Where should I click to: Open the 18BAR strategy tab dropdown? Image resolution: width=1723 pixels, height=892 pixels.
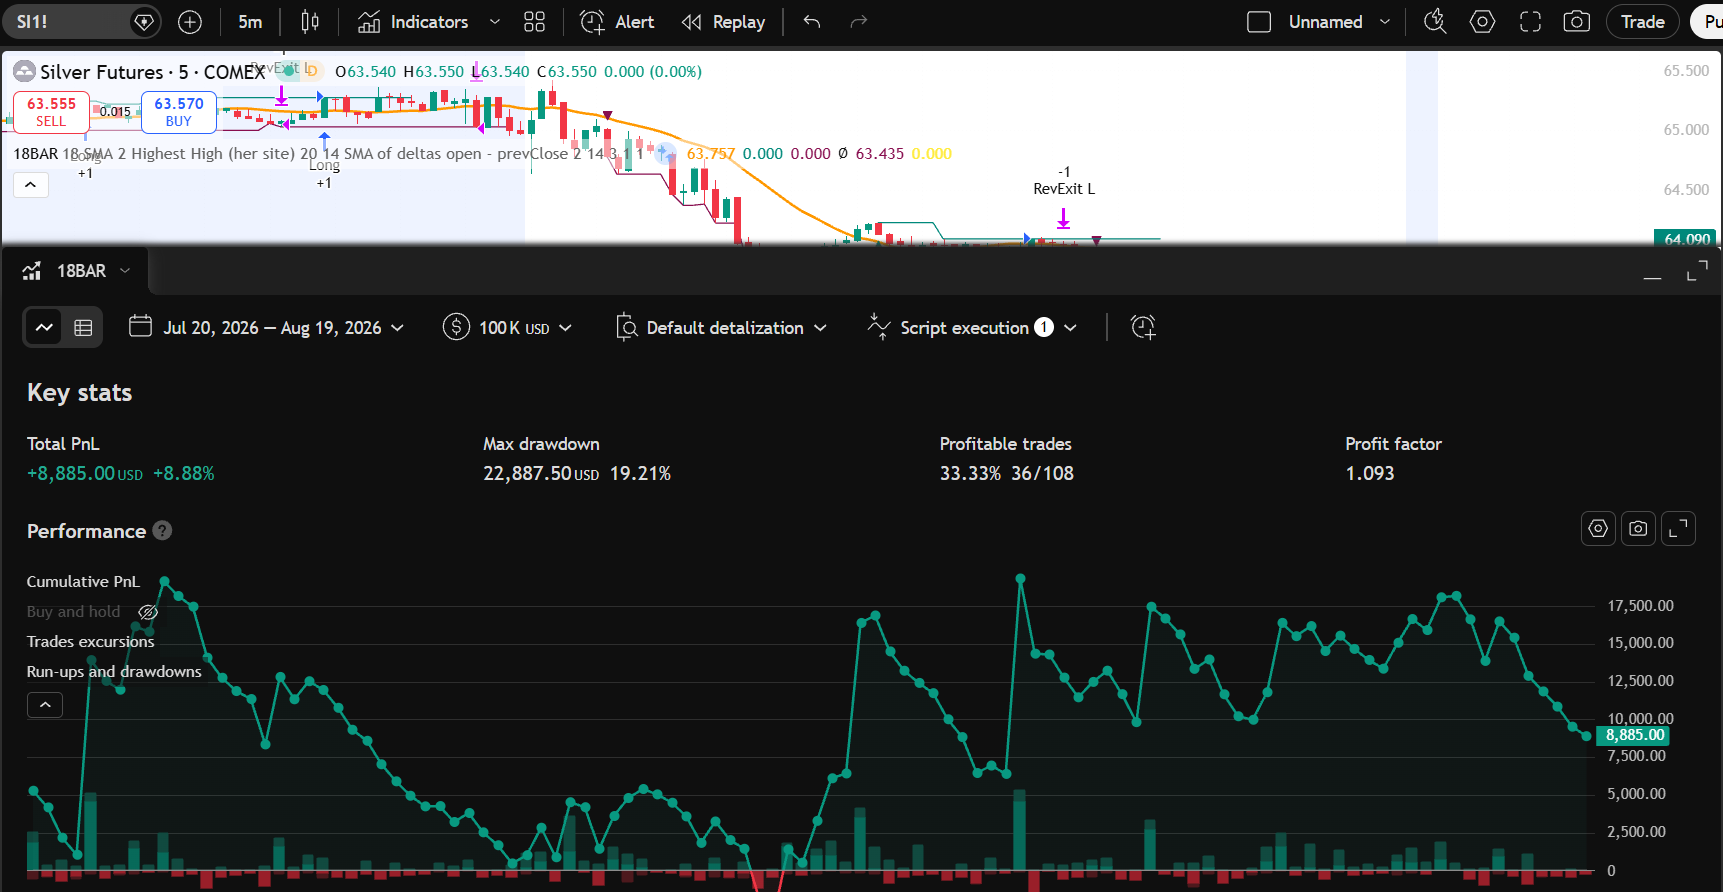tap(125, 271)
